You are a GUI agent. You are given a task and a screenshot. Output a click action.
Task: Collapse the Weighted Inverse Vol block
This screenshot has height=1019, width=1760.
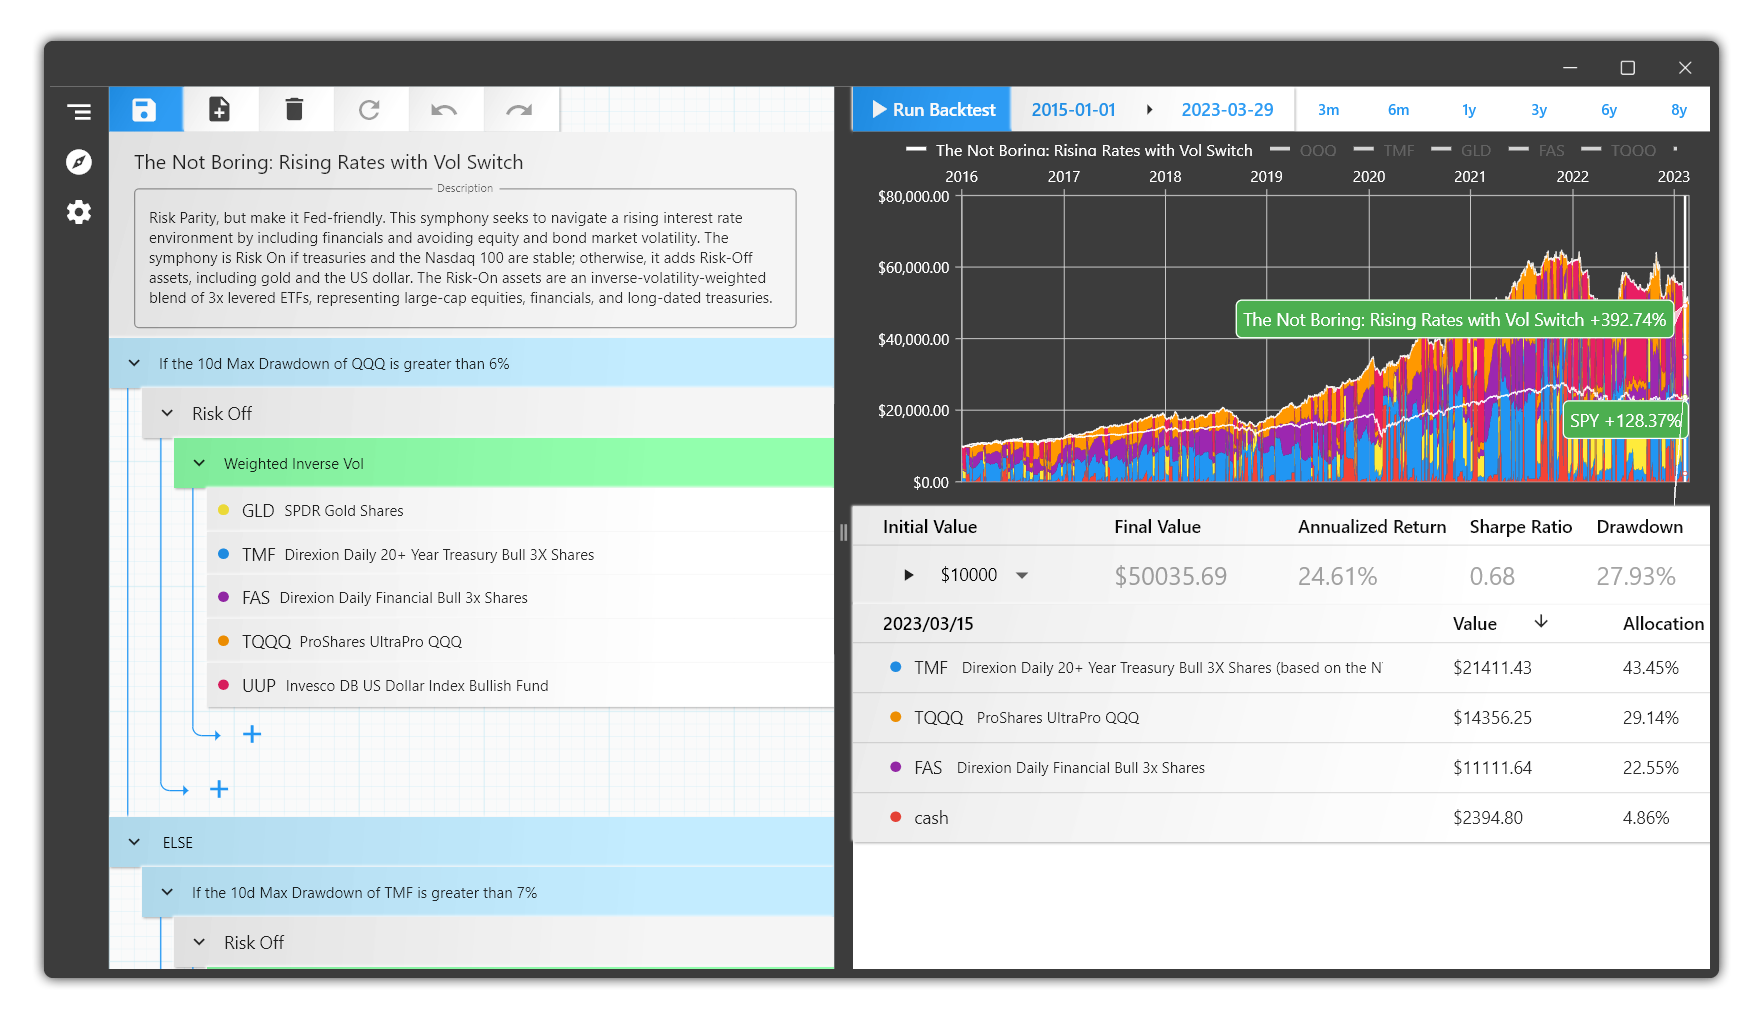(200, 463)
